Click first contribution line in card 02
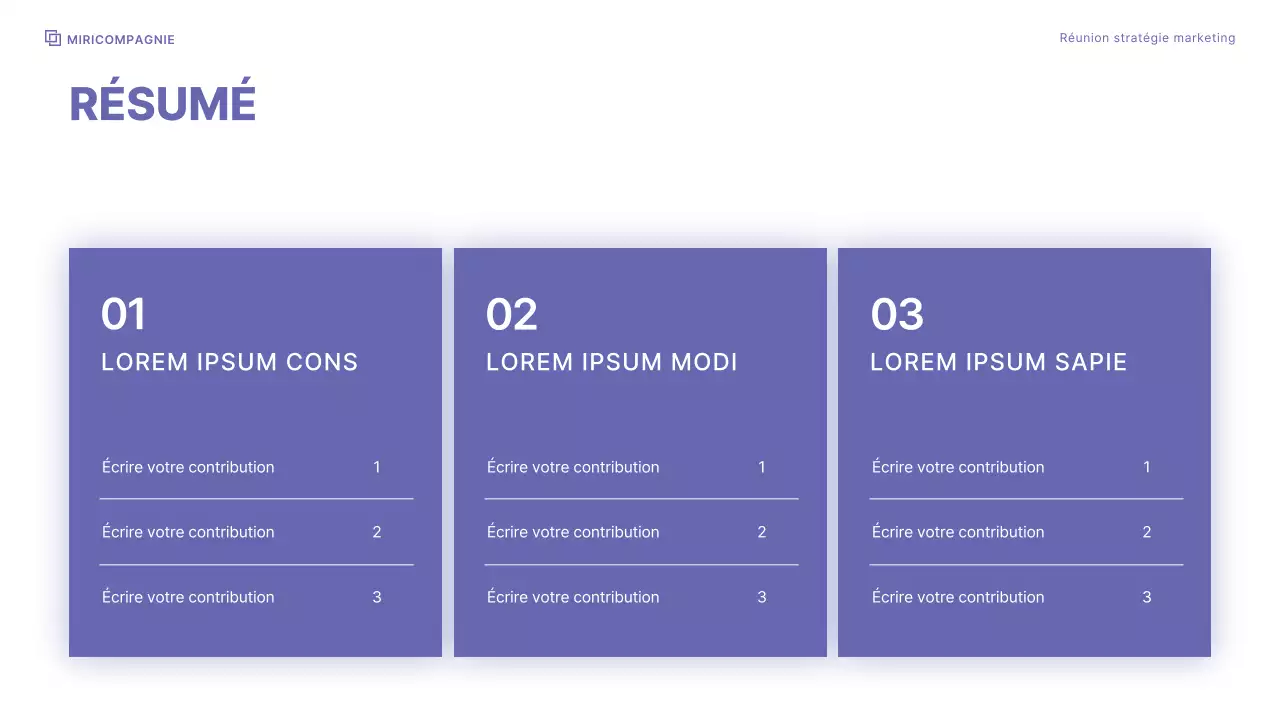The height and width of the screenshot is (720, 1280). (x=573, y=467)
